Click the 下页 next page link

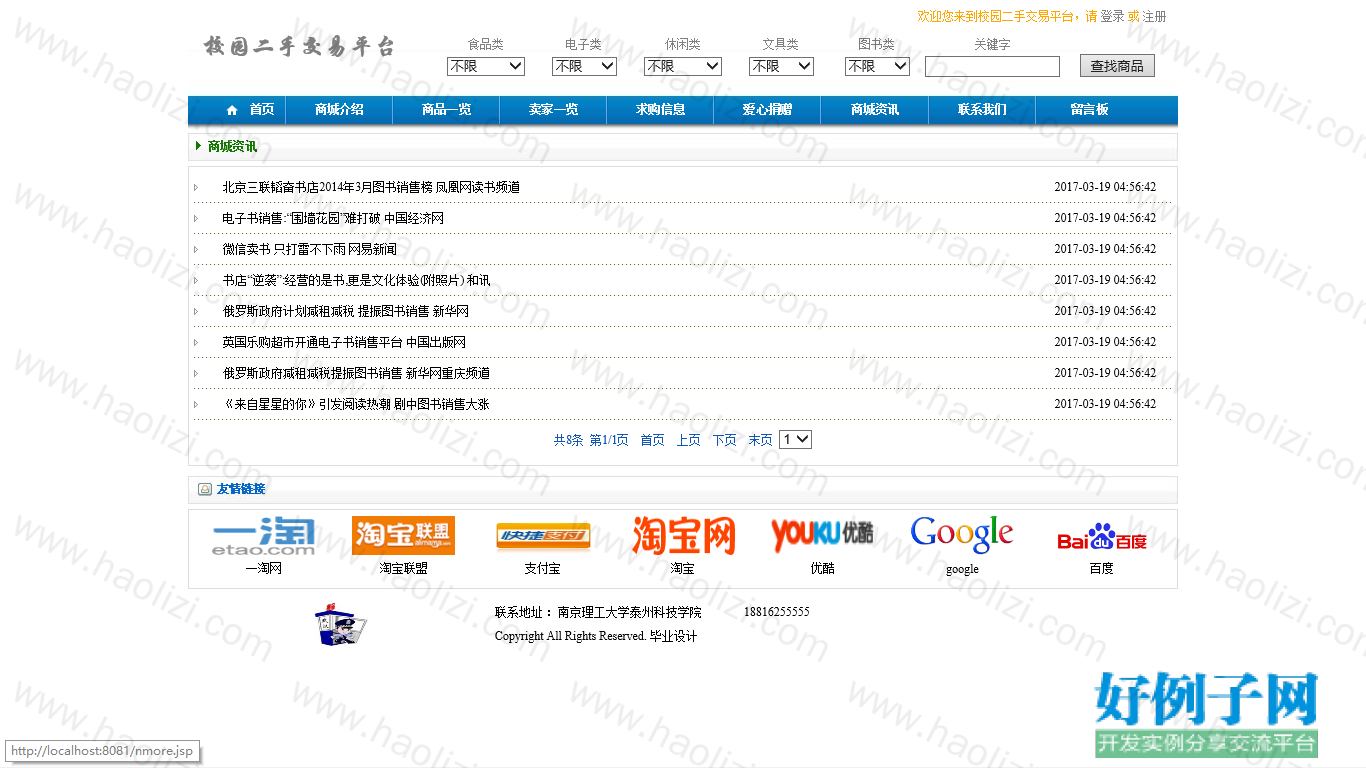(724, 440)
